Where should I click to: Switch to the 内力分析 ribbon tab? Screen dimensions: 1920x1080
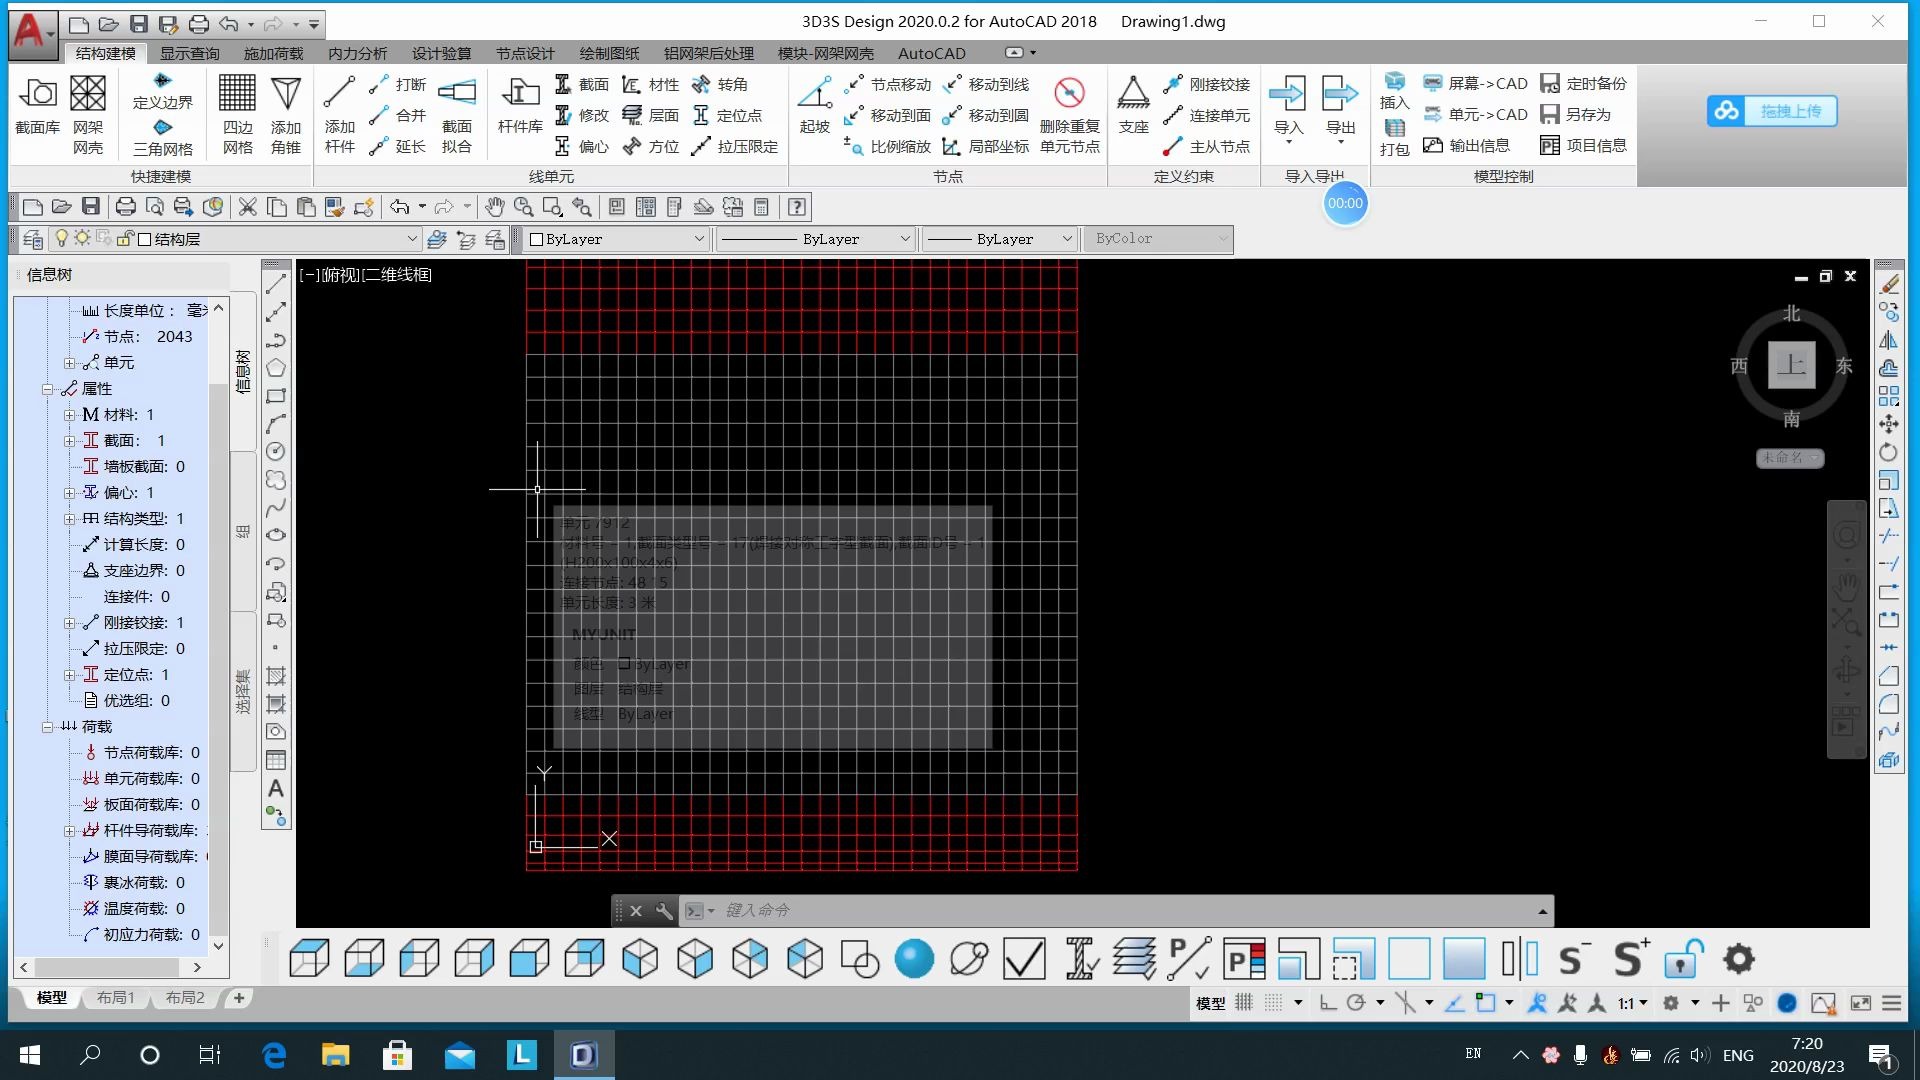tap(357, 53)
